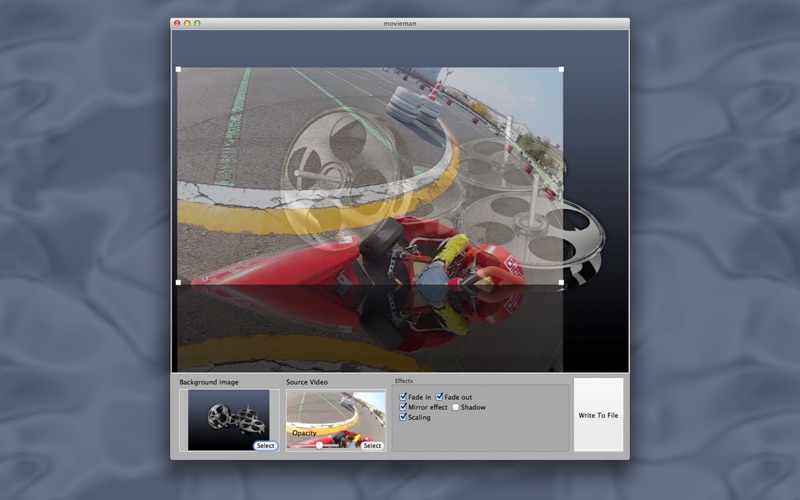Image resolution: width=800 pixels, height=500 pixels.
Task: Click the Opacity label text
Action: 305,433
